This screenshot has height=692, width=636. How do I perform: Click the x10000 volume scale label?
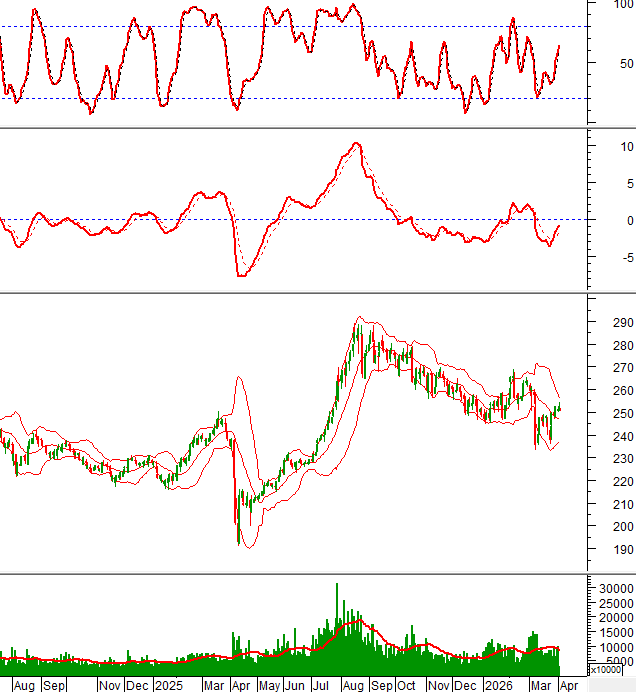coord(605,669)
